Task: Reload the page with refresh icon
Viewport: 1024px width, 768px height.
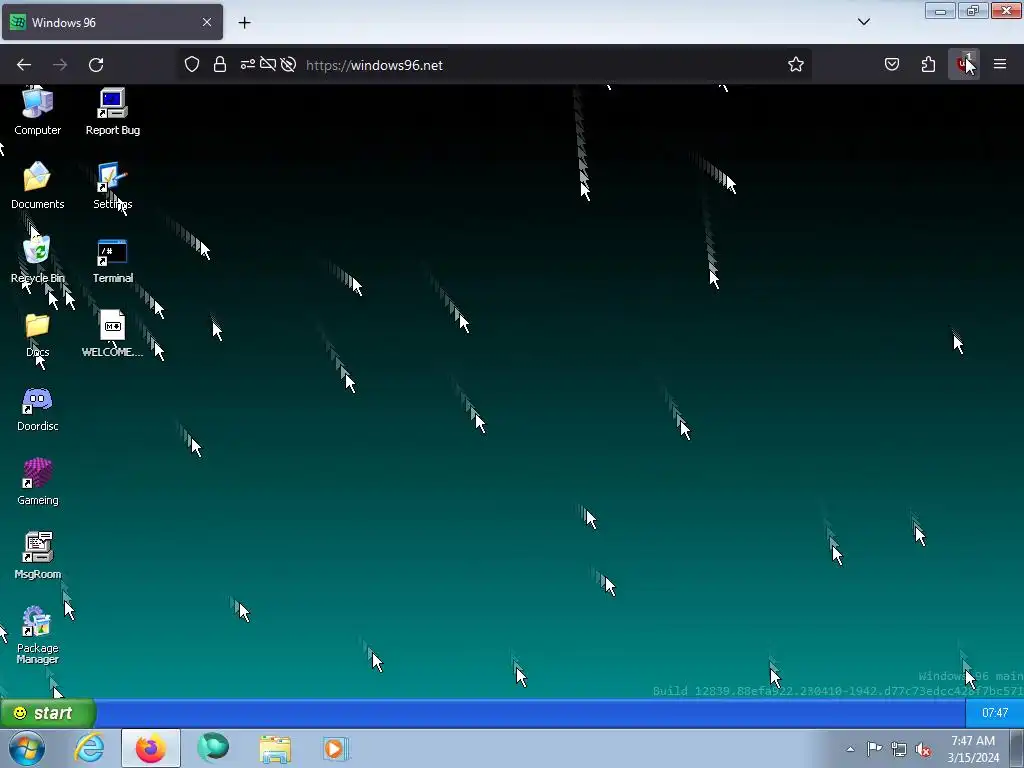Action: pyautogui.click(x=96, y=65)
